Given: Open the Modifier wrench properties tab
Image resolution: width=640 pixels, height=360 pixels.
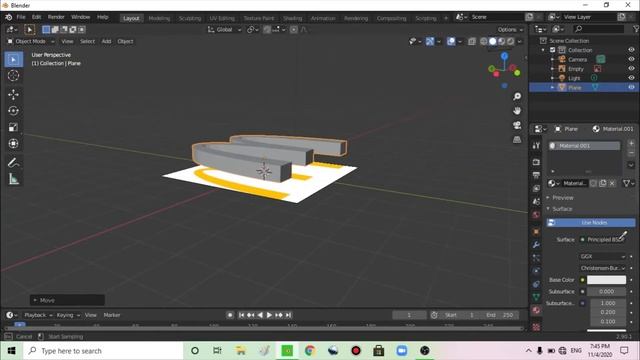Looking at the screenshot, I should tap(536, 244).
